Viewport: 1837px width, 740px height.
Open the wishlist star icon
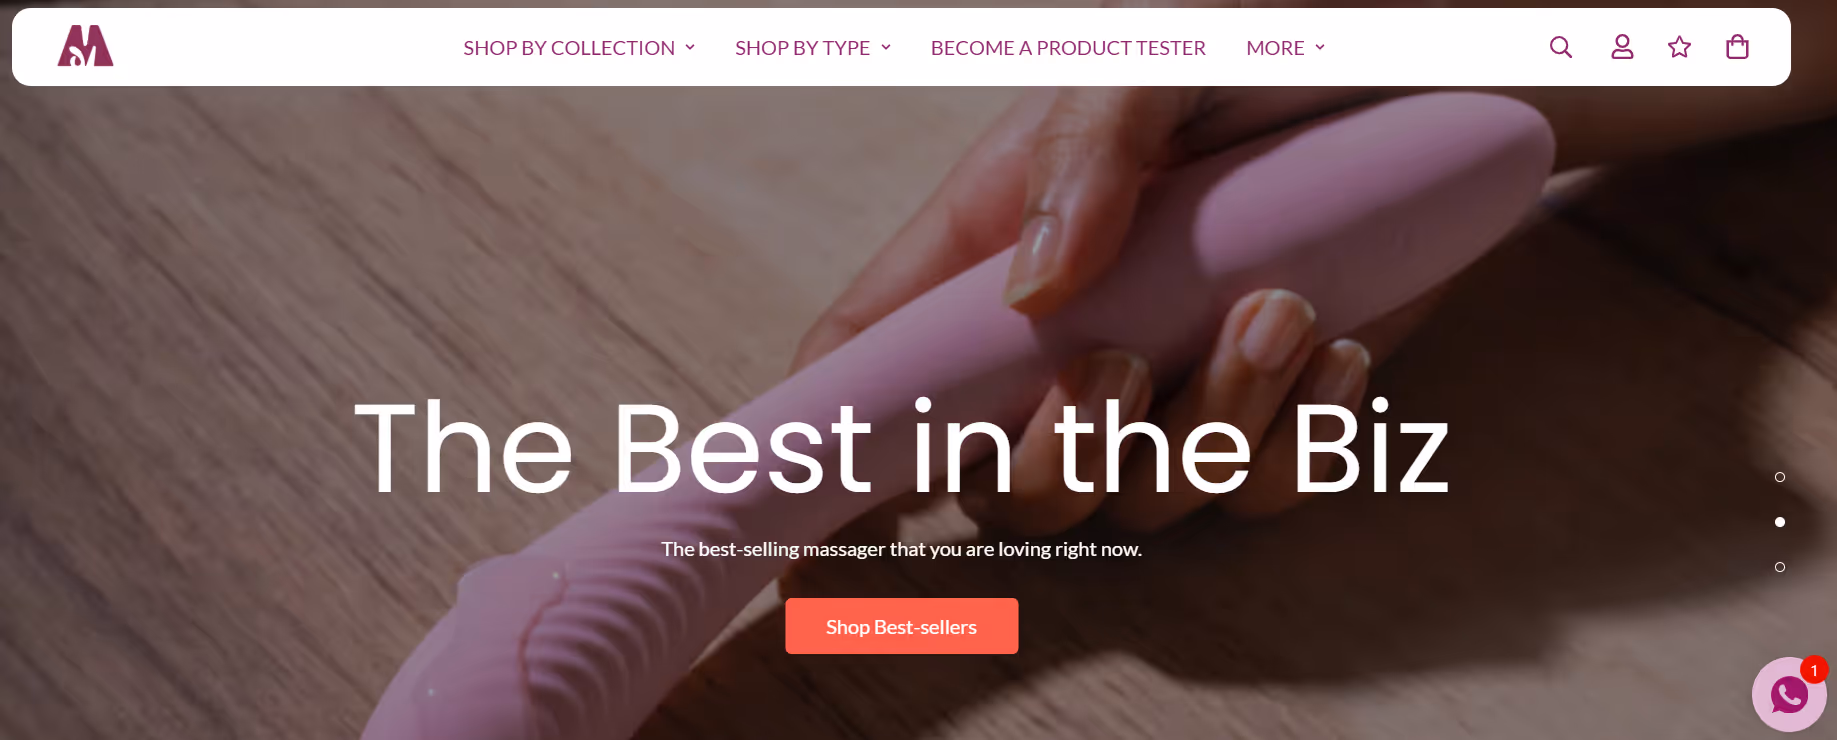coord(1679,47)
